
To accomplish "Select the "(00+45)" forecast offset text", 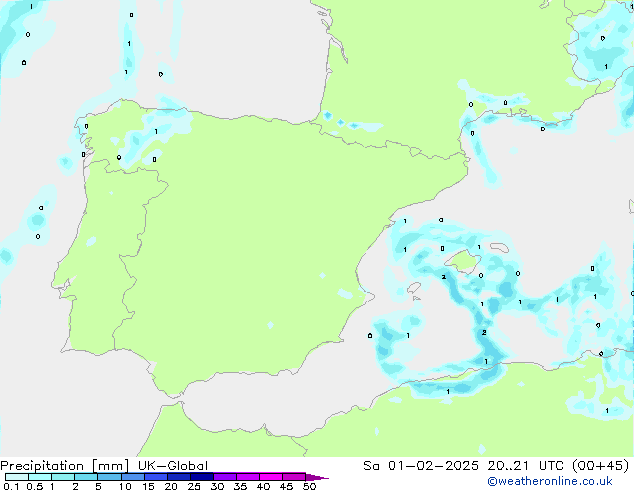I will 601,466.
